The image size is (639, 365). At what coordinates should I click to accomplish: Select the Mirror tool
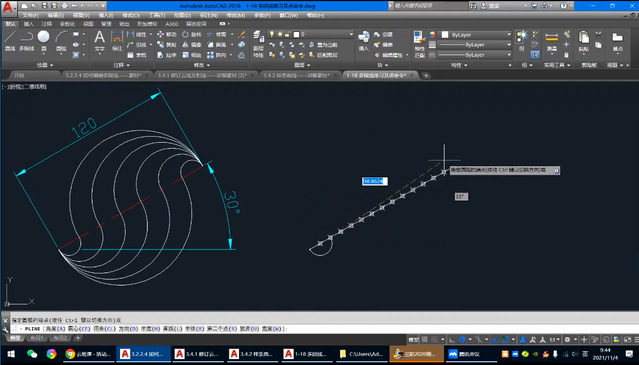pos(192,44)
